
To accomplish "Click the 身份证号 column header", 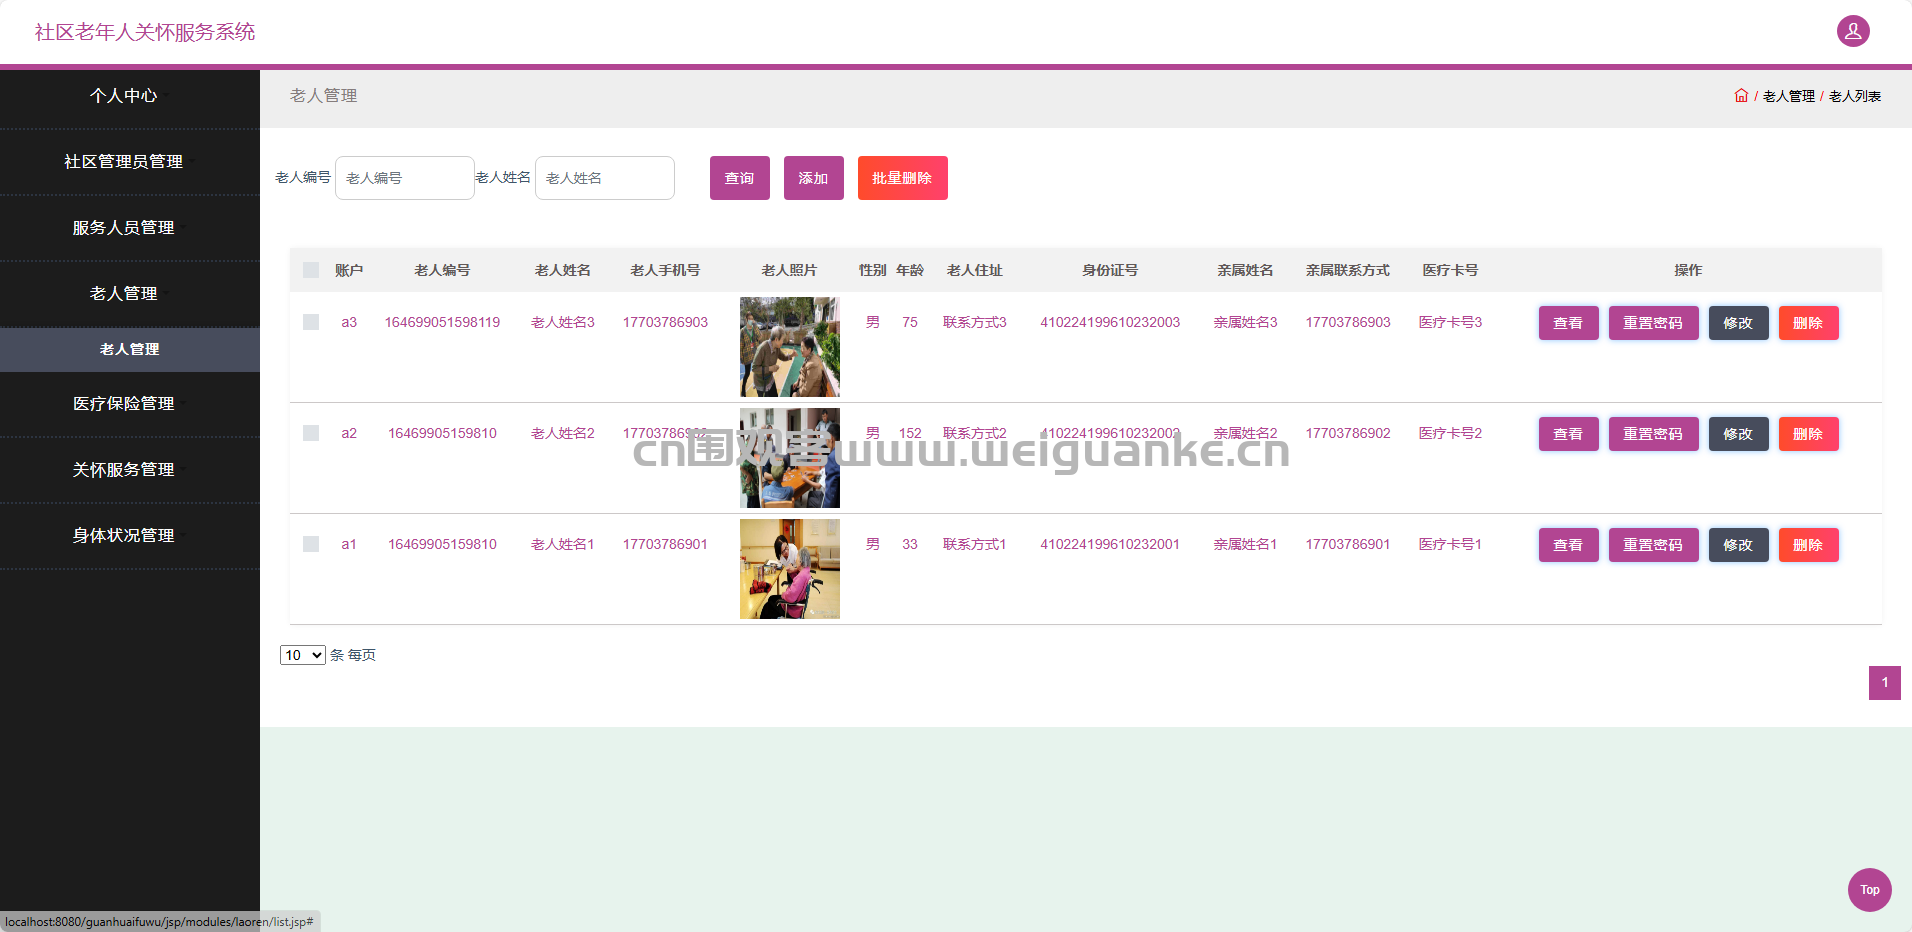I will click(x=1110, y=270).
